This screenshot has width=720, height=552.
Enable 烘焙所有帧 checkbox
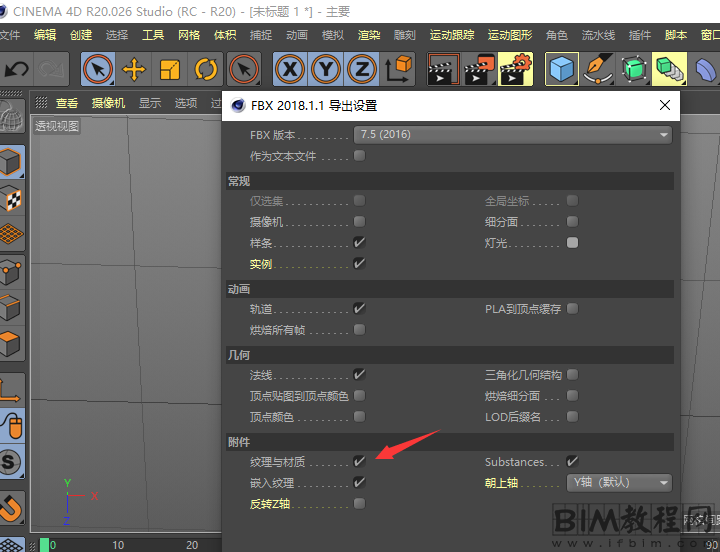360,330
